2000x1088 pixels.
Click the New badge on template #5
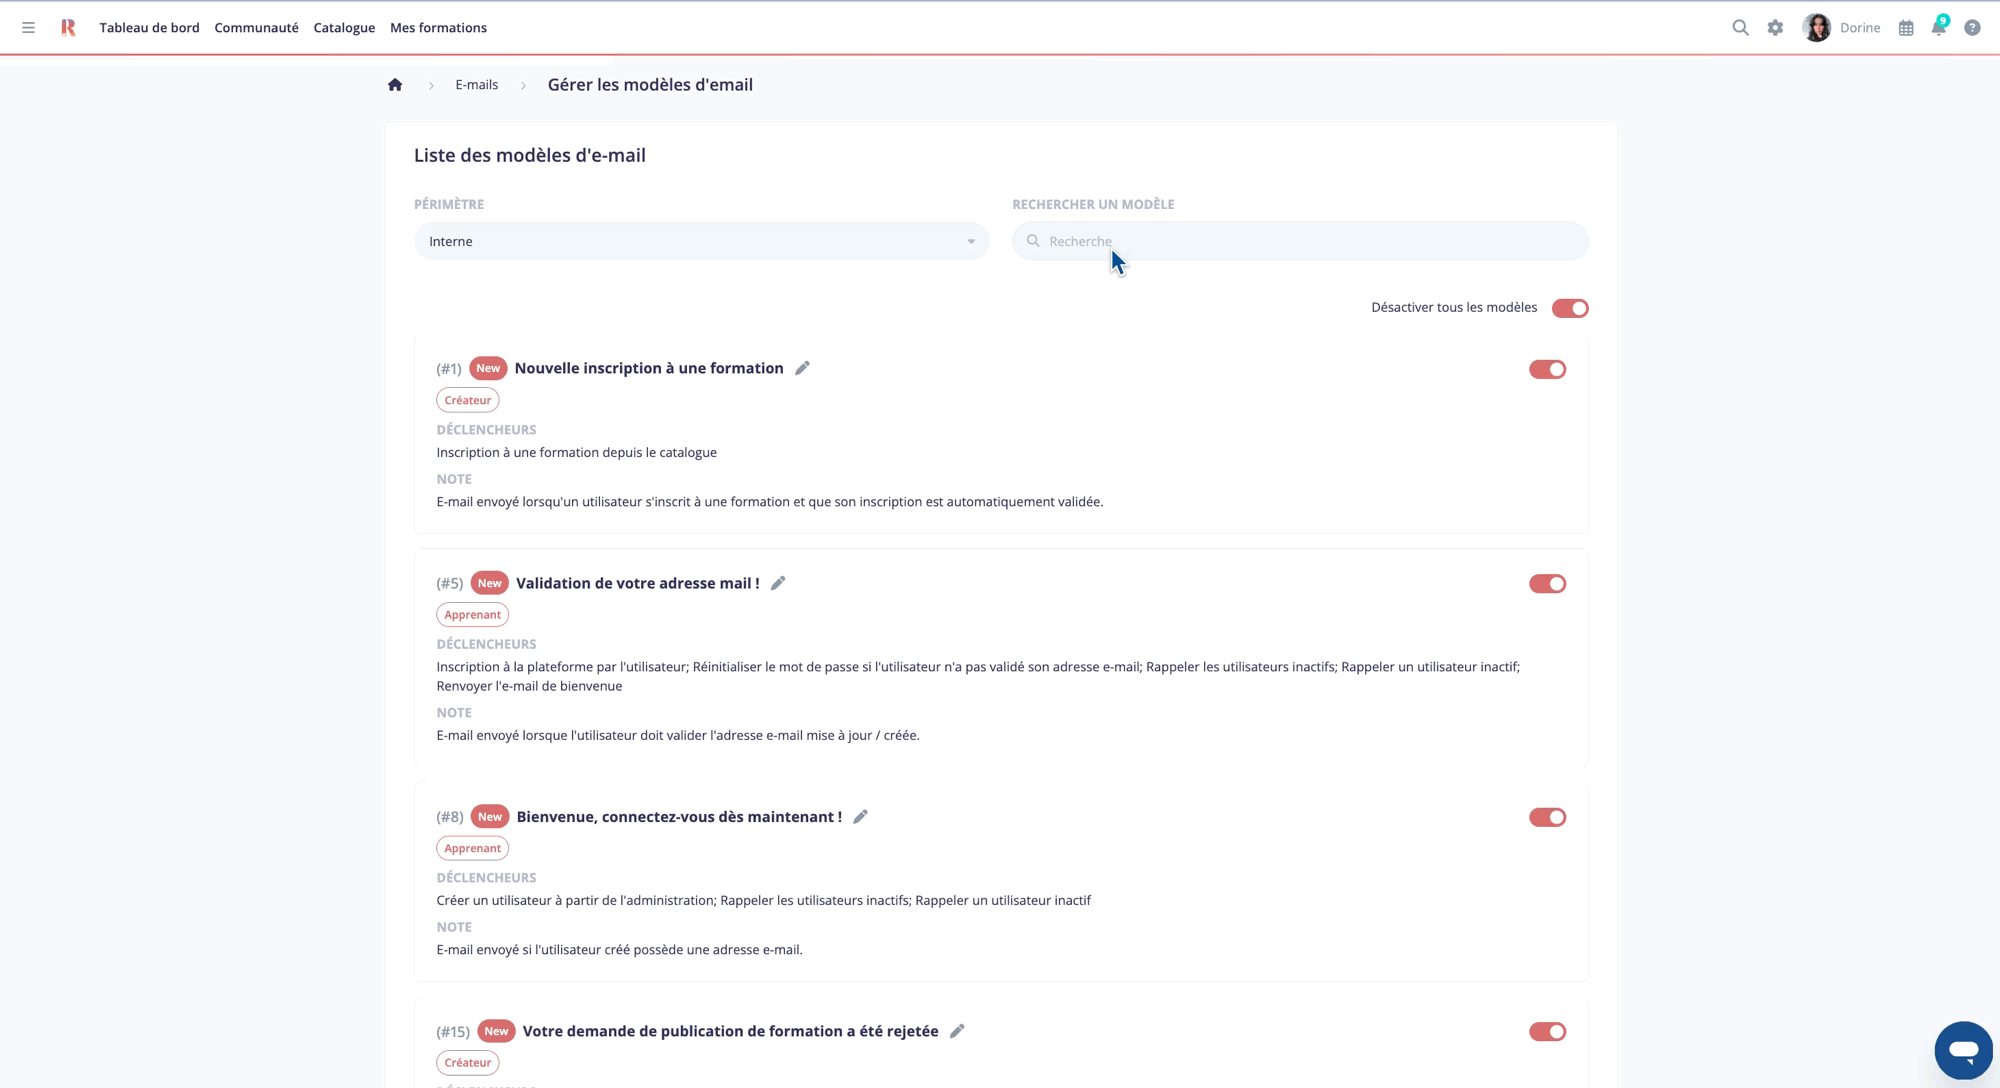click(489, 583)
